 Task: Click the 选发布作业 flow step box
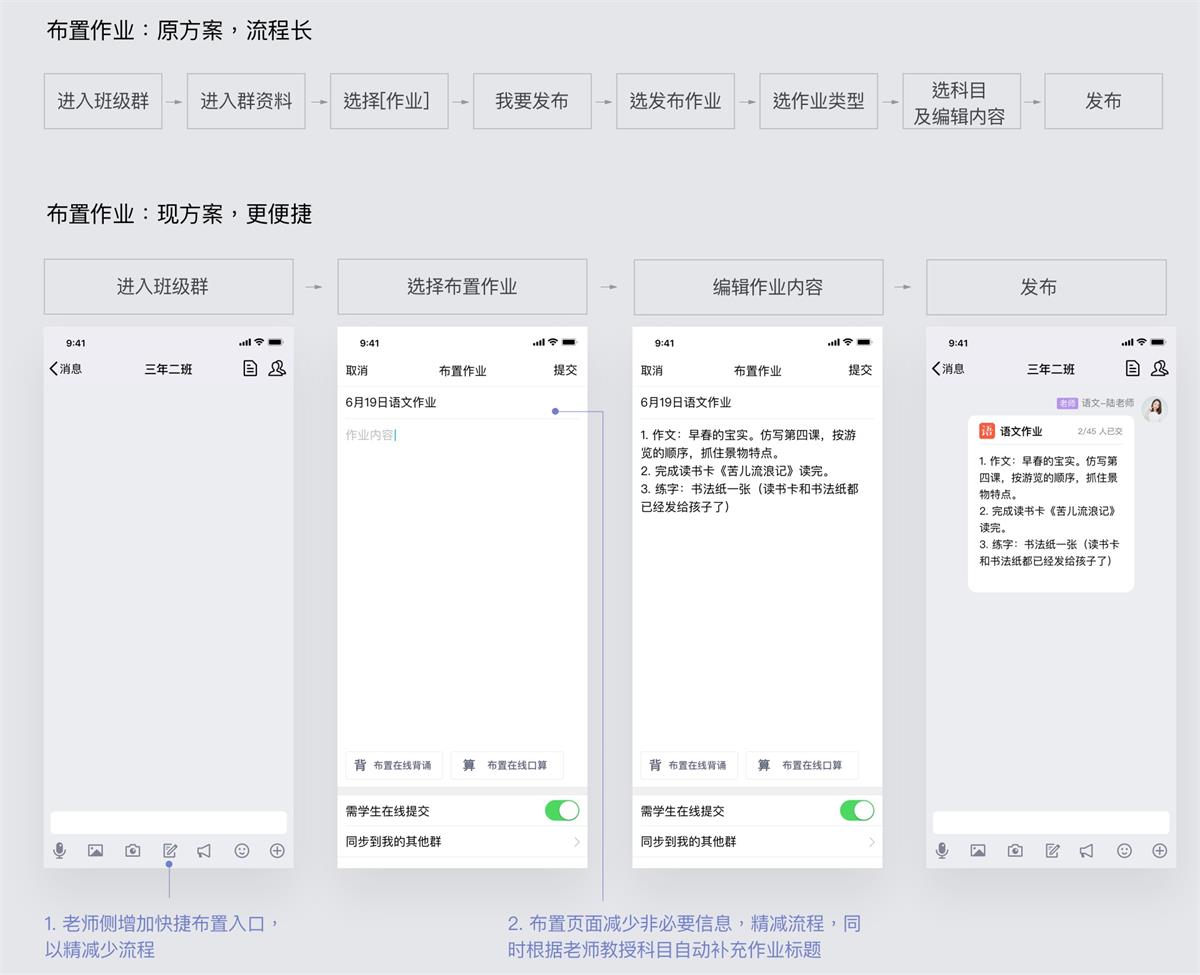[x=675, y=101]
